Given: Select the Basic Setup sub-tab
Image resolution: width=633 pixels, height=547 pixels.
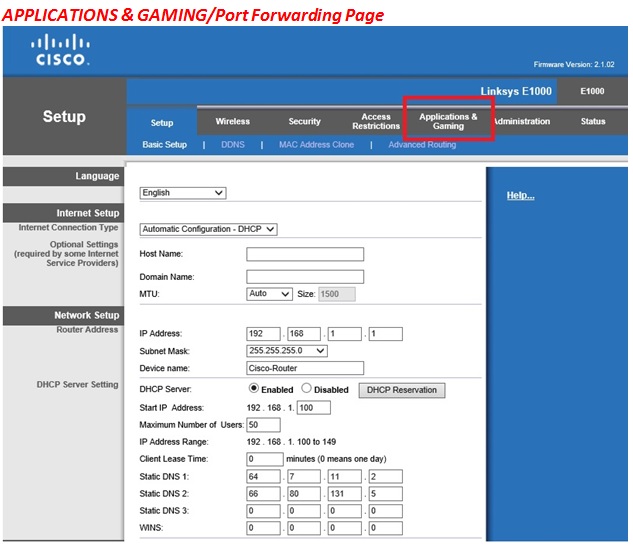Looking at the screenshot, I should coord(164,145).
